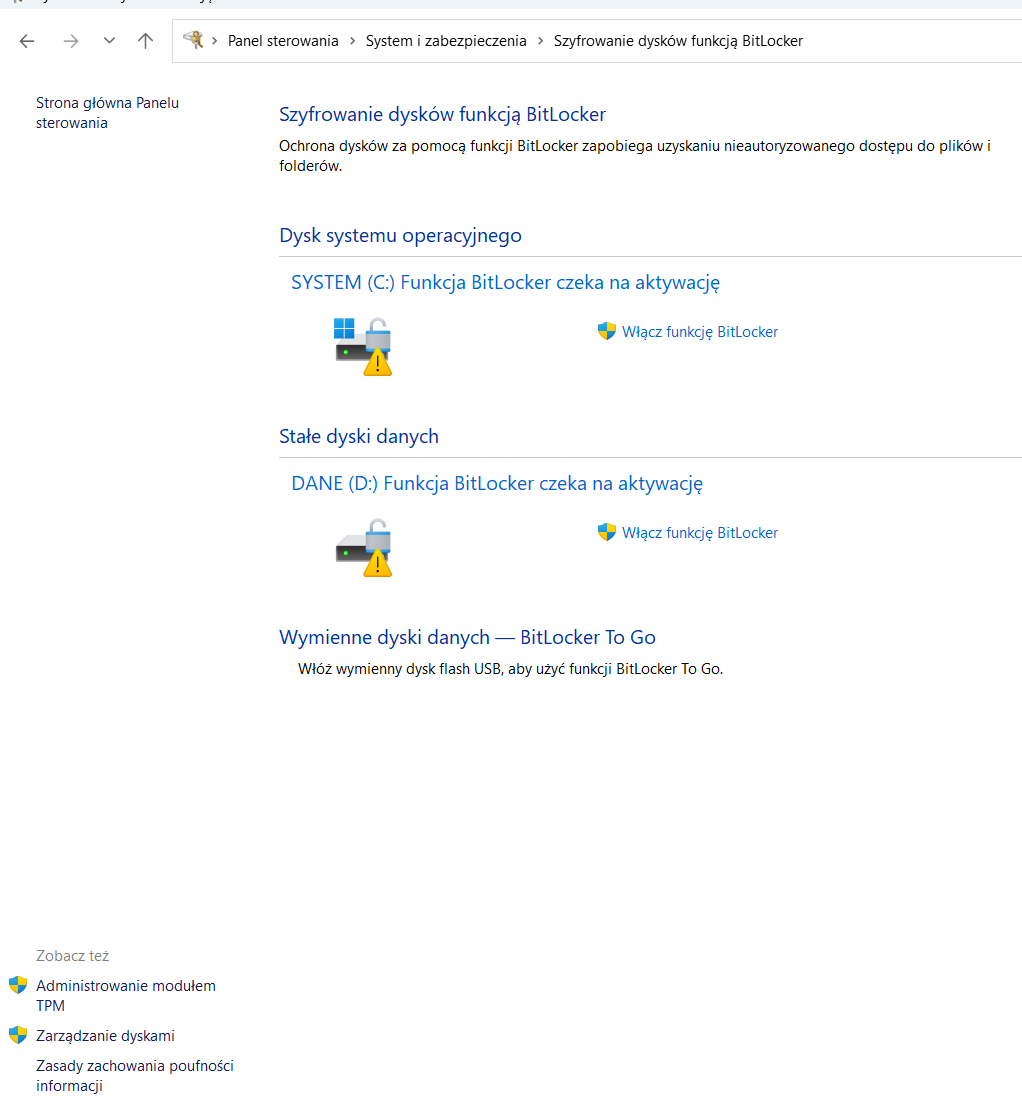Click the Zobacz też label
This screenshot has height=1112, width=1022.
pyautogui.click(x=72, y=956)
